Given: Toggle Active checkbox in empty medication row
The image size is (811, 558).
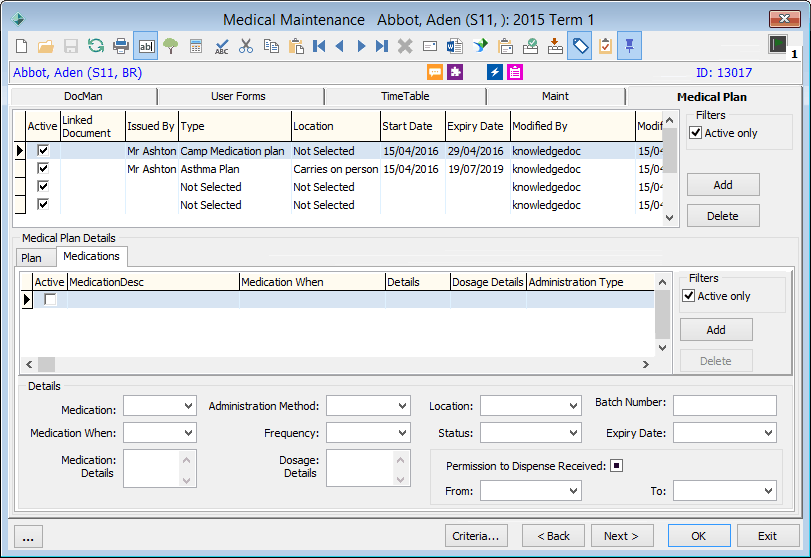Looking at the screenshot, I should (50, 299).
